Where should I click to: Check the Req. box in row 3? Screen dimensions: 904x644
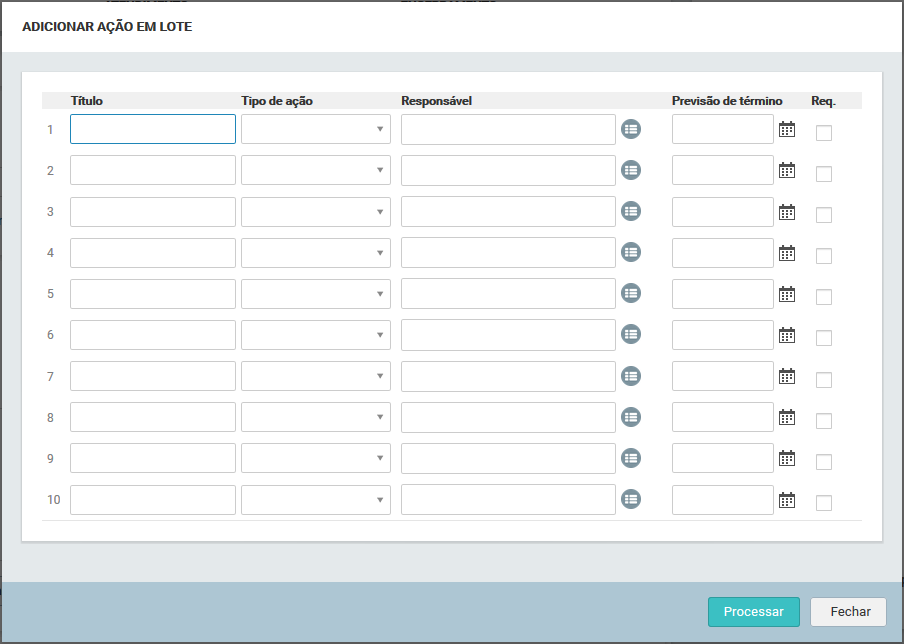coord(824,215)
